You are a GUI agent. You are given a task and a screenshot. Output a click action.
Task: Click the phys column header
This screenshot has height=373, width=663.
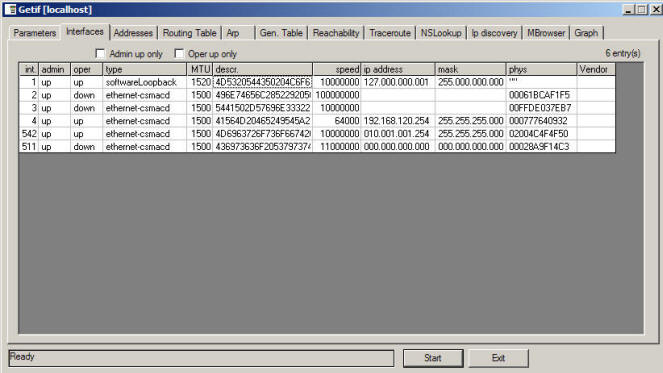[541, 69]
